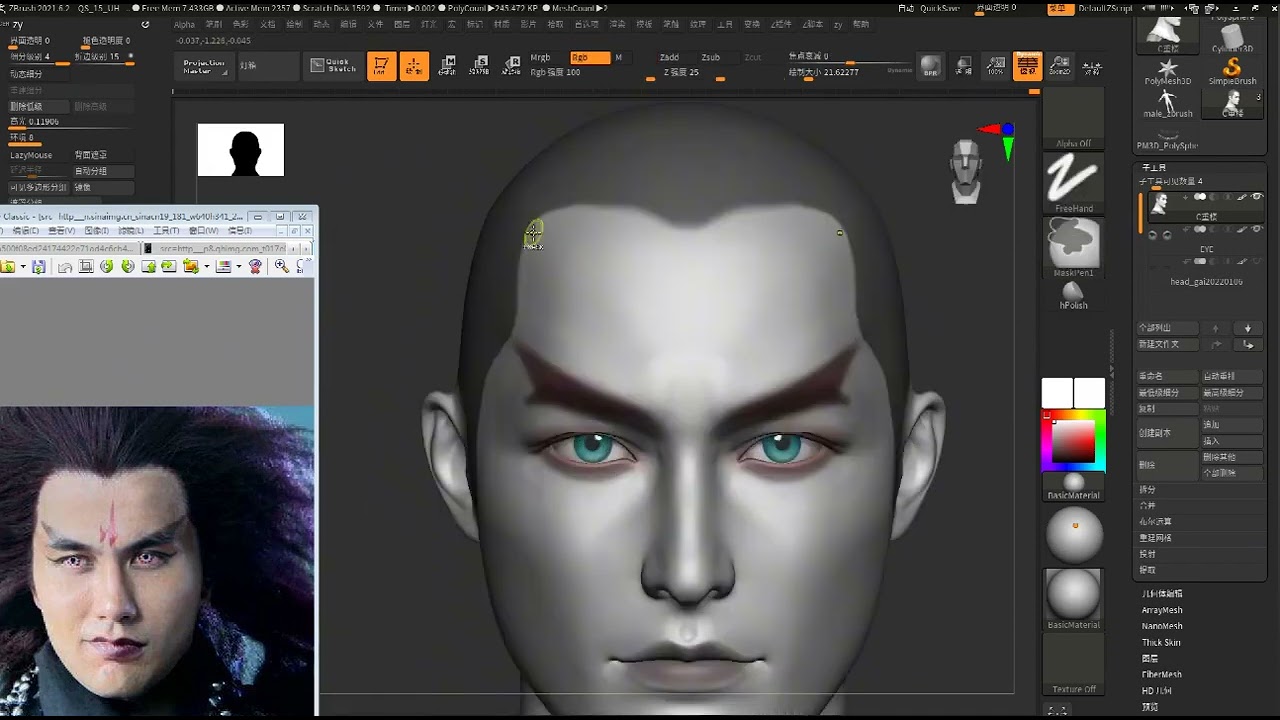
Task: Choose the PolyMesh3D star tool
Action: [x=1167, y=70]
